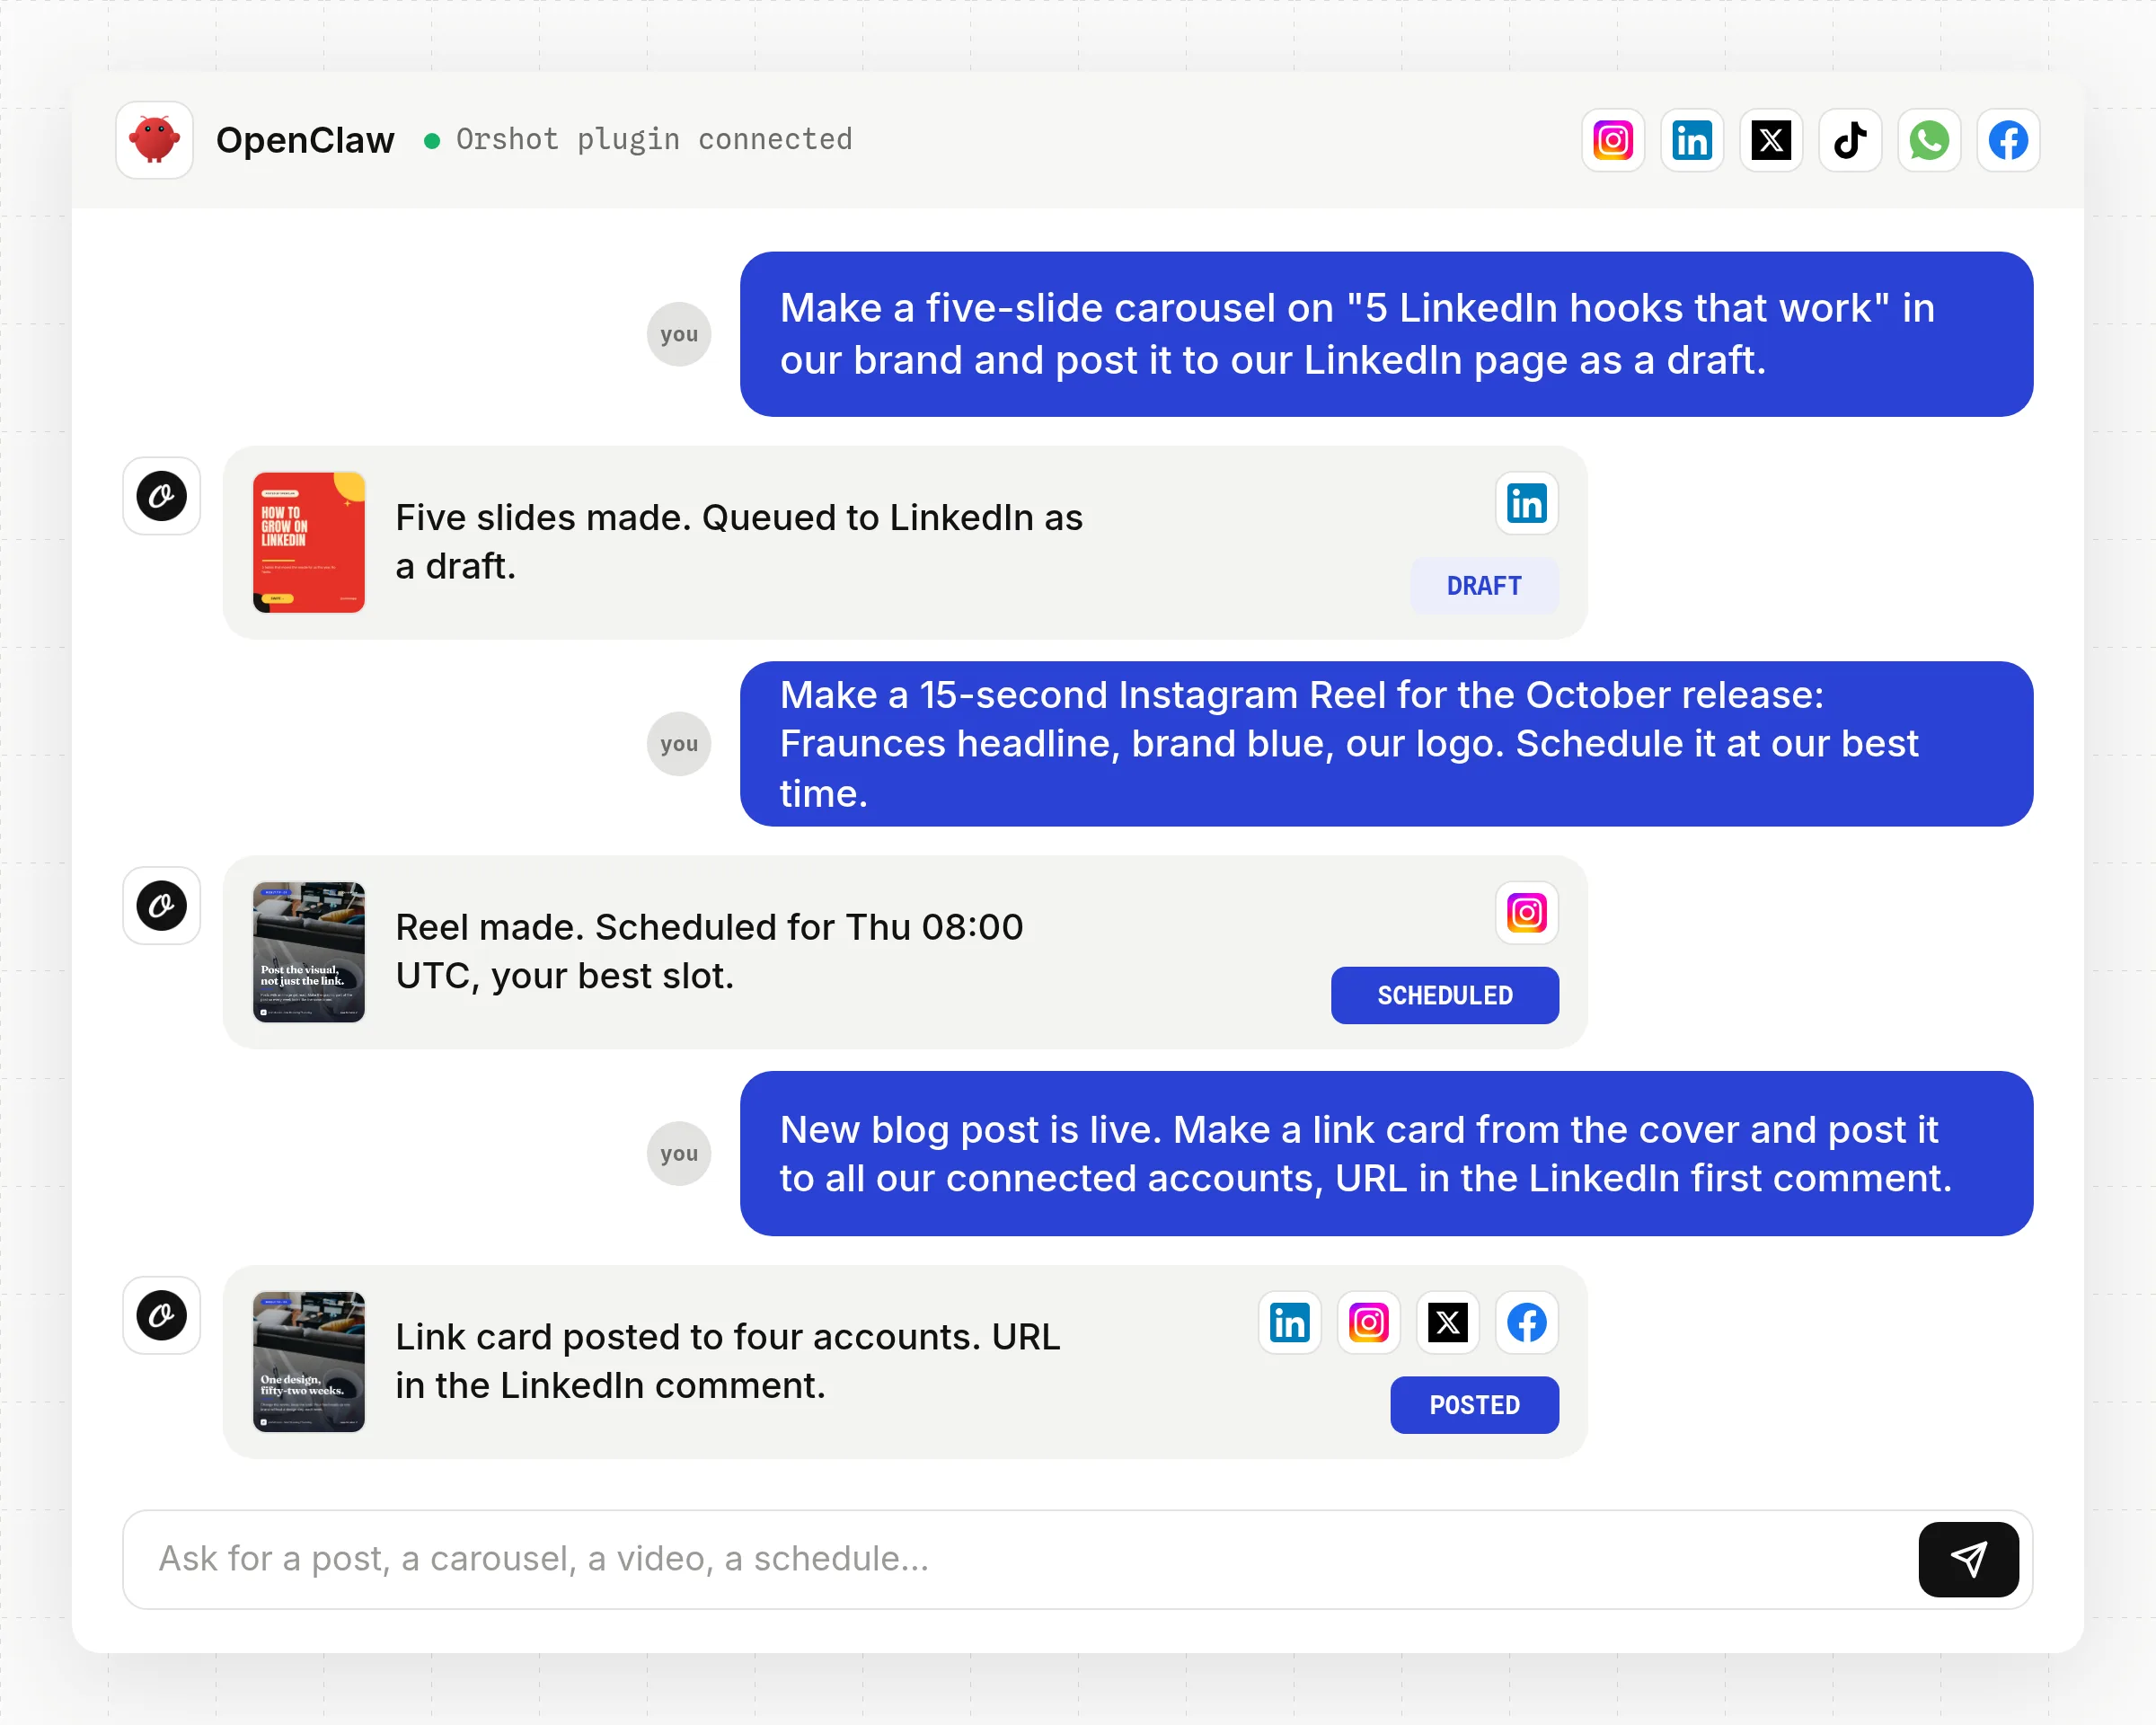This screenshot has height=1725, width=2156.
Task: Open the LinkedIn account icon in header
Action: pos(1692,140)
